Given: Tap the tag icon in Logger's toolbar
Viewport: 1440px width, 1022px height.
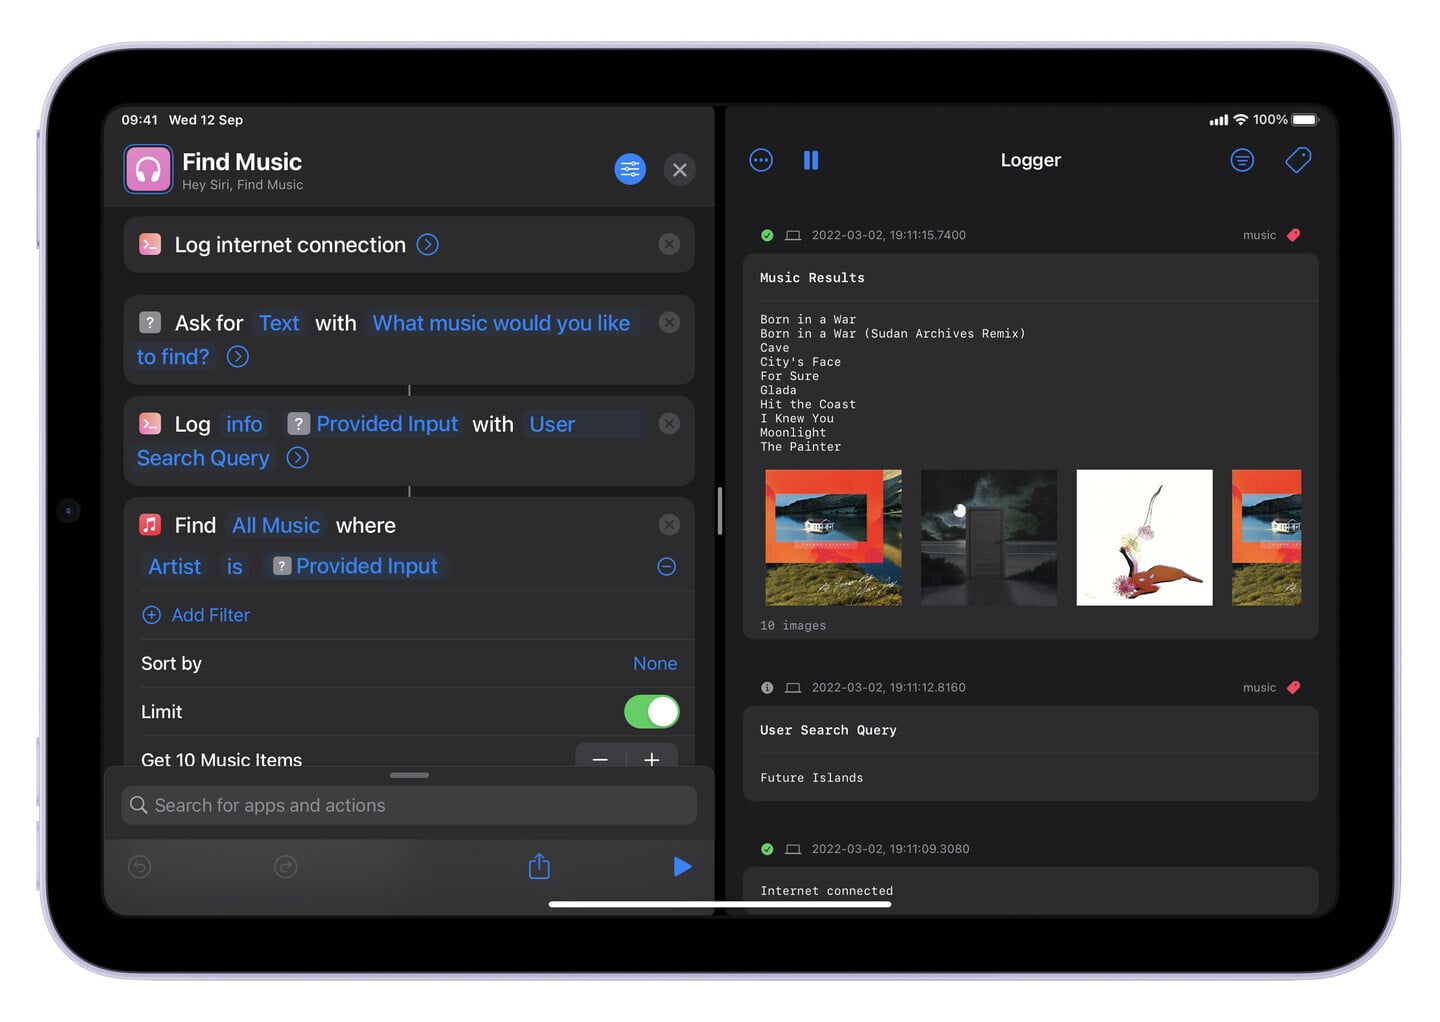Looking at the screenshot, I should [x=1297, y=160].
